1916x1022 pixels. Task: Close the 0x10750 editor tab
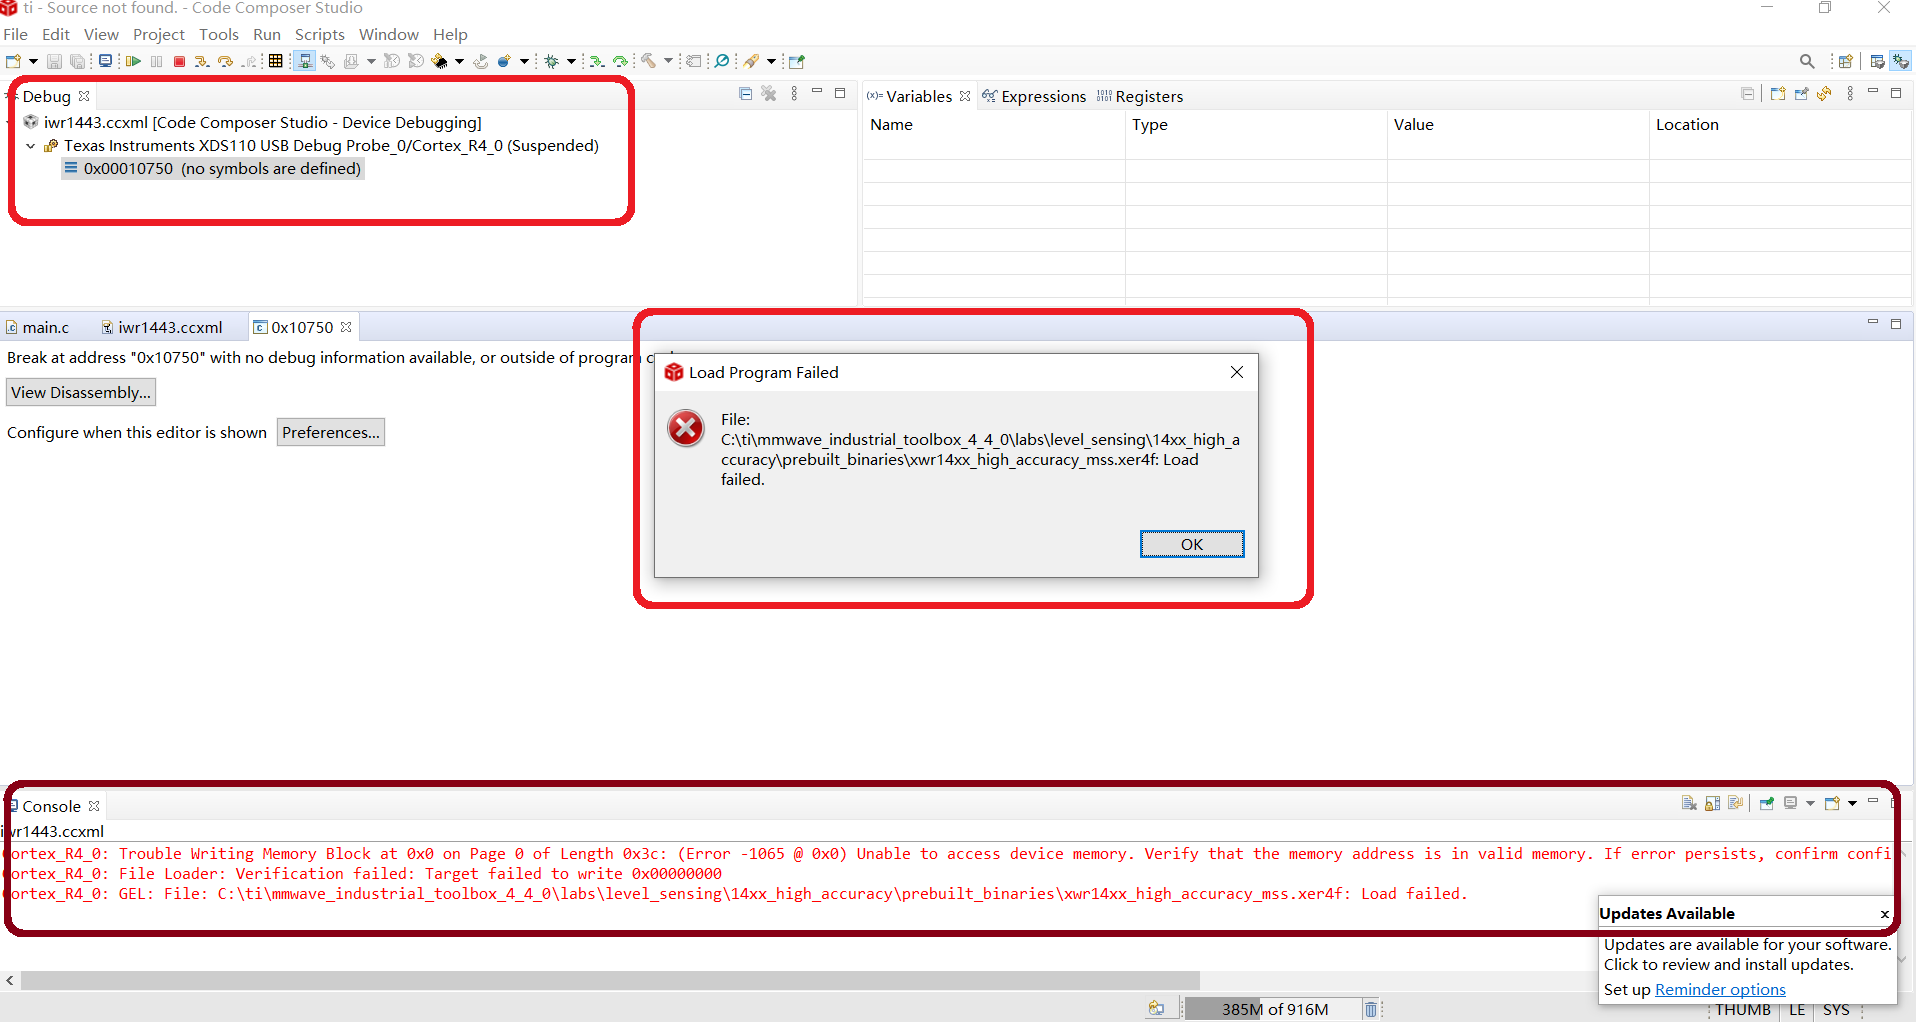coord(346,327)
